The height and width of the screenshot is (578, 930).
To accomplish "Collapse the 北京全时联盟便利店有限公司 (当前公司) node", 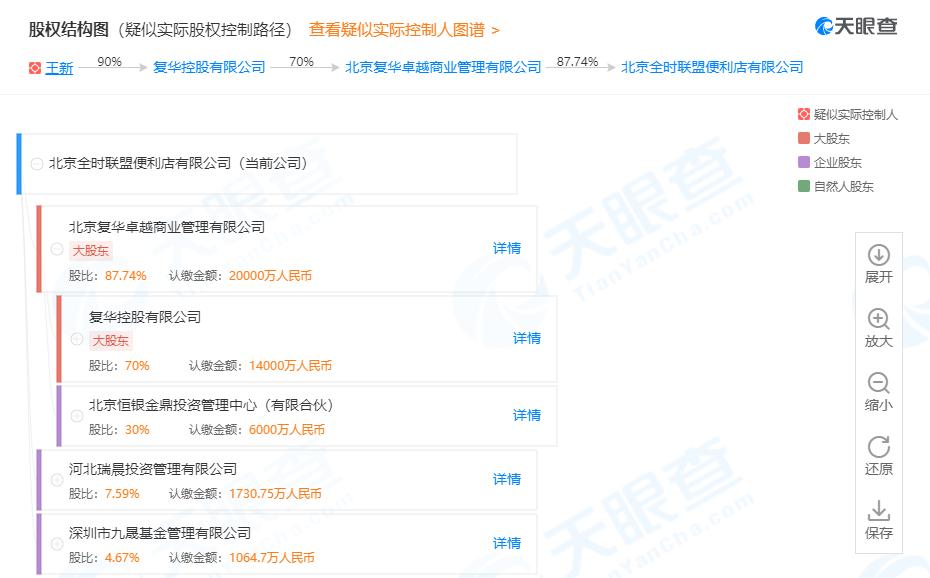I will point(37,164).
